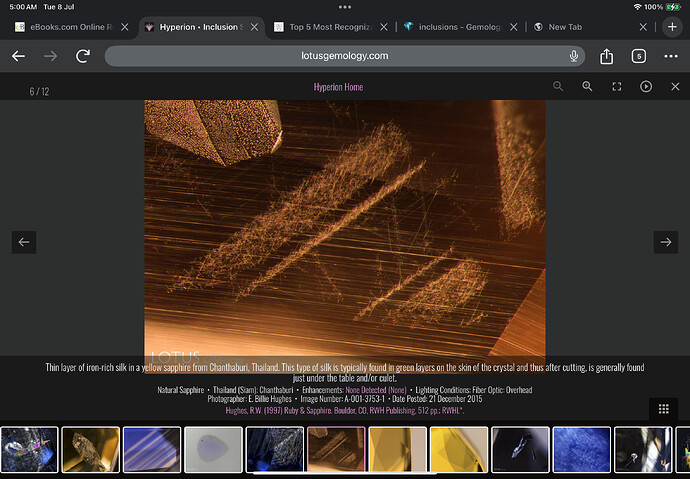Open the Hyperion Home link
Viewport: 690px width, 479px height.
338,87
